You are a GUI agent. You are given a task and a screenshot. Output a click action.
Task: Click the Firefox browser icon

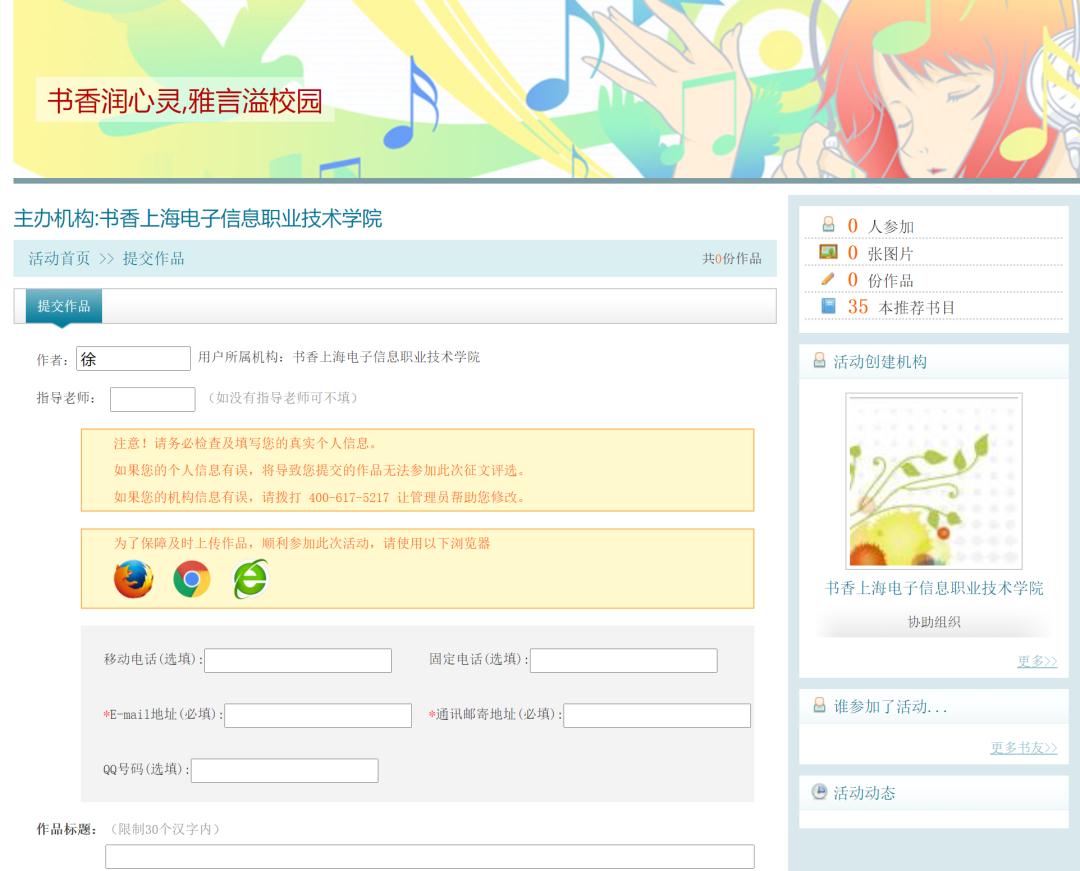(133, 579)
